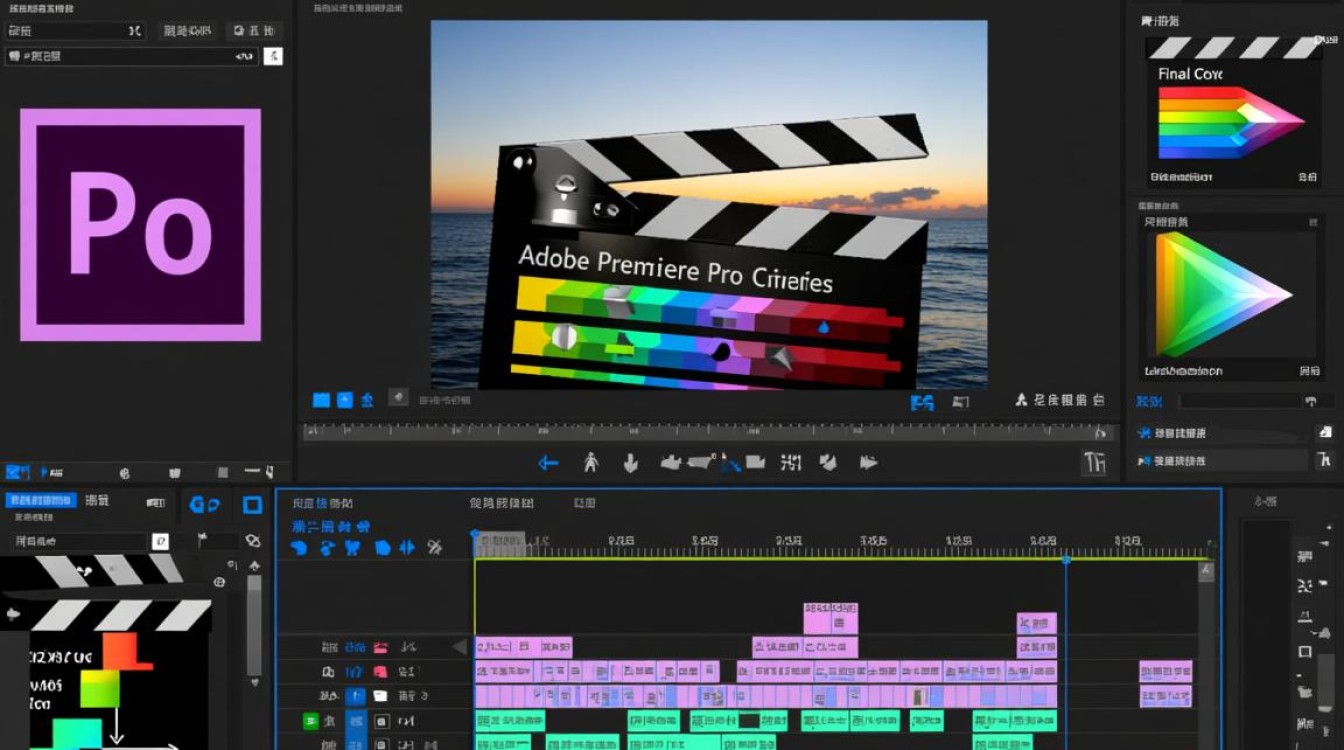Click the Adobe Premiere Pro clapperboard preview image
1344x750 pixels.
pos(709,204)
